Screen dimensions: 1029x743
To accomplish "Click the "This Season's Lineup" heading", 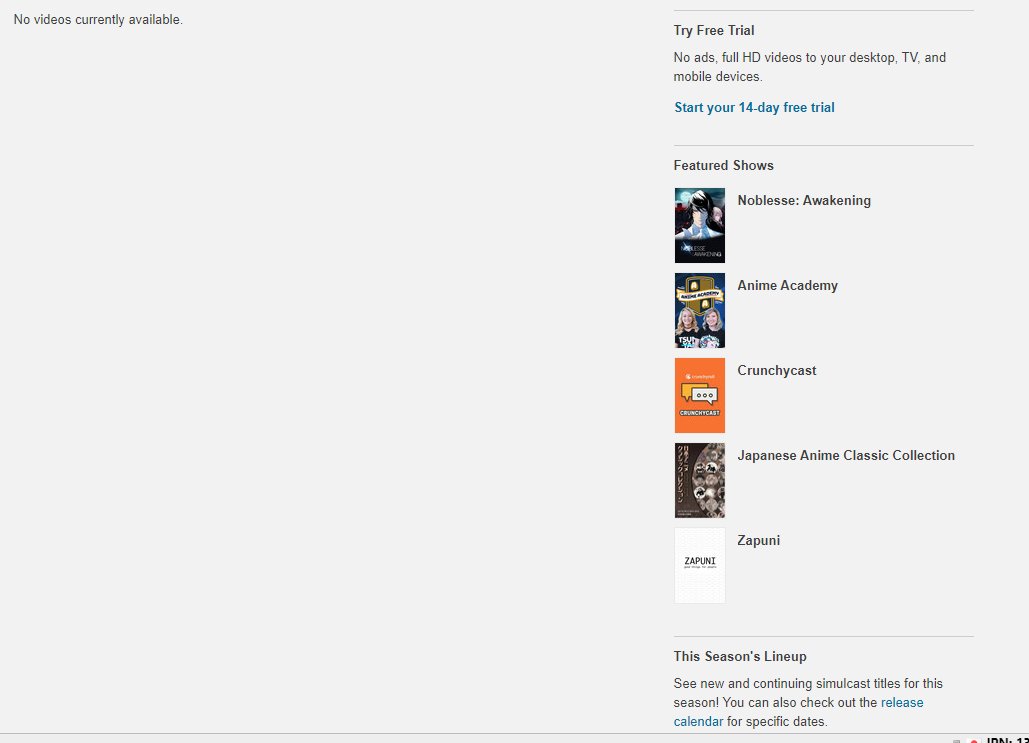I will (x=740, y=656).
